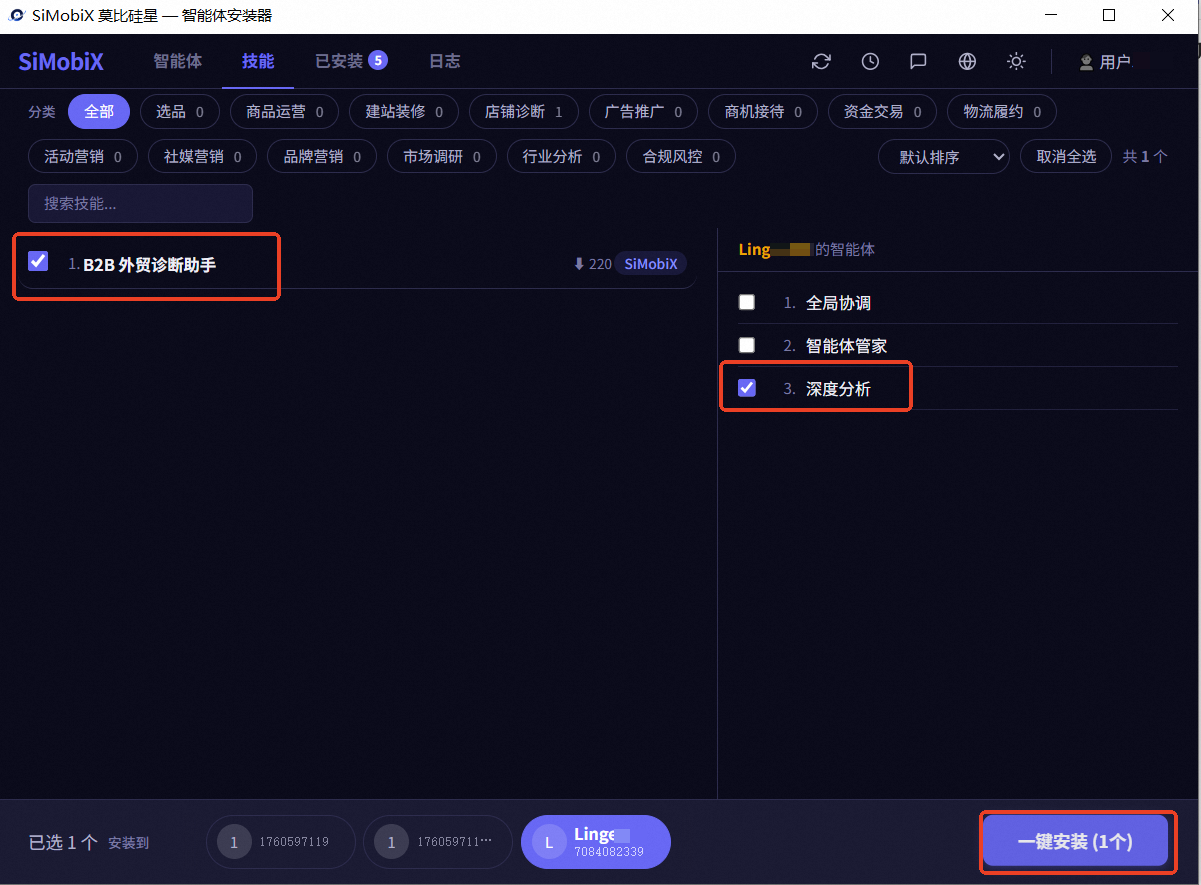Viewport: 1201px width, 885px height.
Task: Open the 日志 tab
Action: tap(445, 61)
